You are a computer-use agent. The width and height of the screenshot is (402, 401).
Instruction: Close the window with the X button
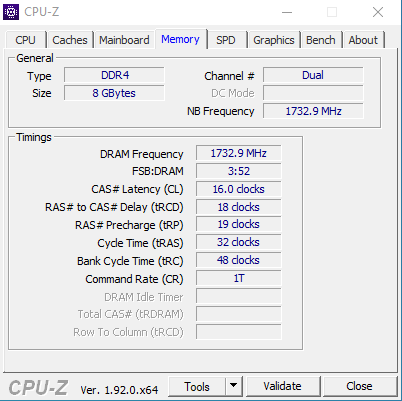378,13
